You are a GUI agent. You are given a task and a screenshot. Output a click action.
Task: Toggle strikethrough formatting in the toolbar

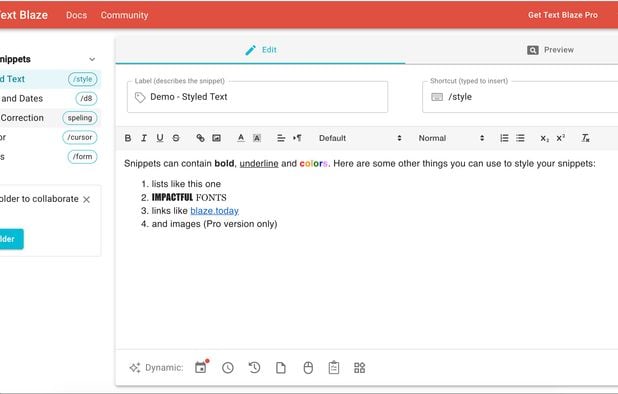[176, 138]
